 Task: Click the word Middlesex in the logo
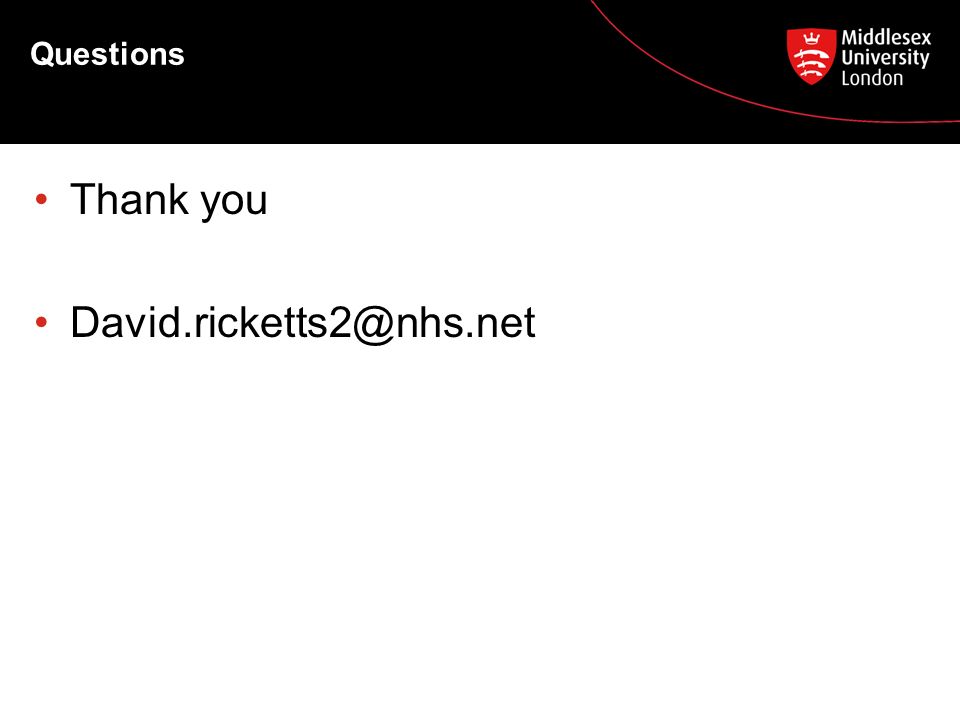point(886,37)
